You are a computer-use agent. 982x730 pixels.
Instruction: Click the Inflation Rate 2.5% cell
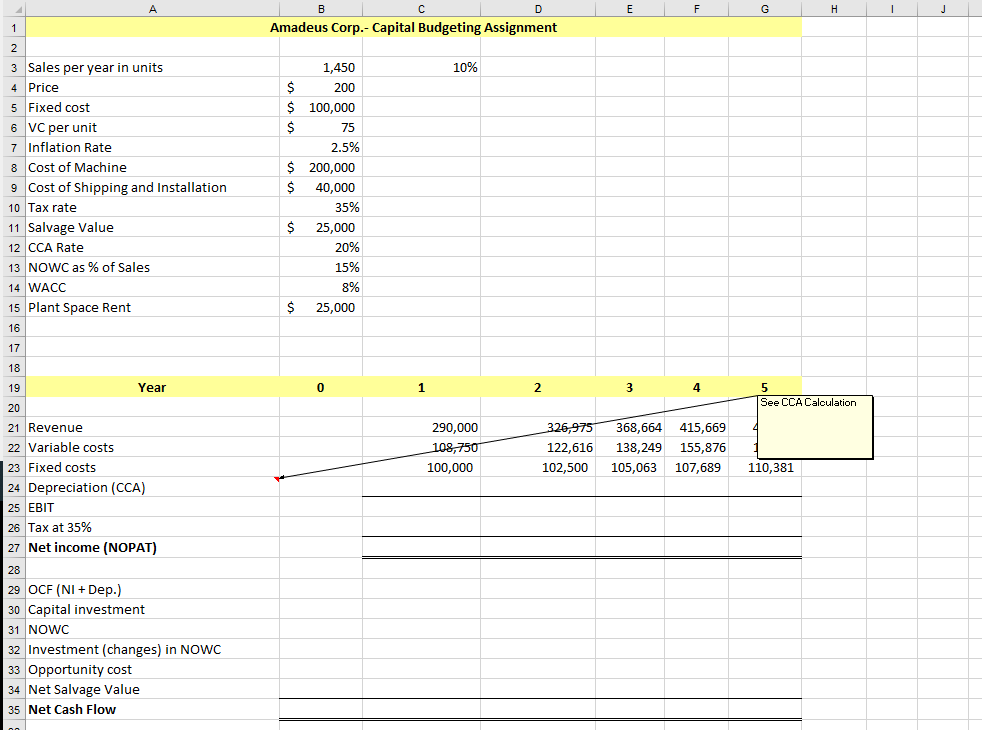pos(321,147)
